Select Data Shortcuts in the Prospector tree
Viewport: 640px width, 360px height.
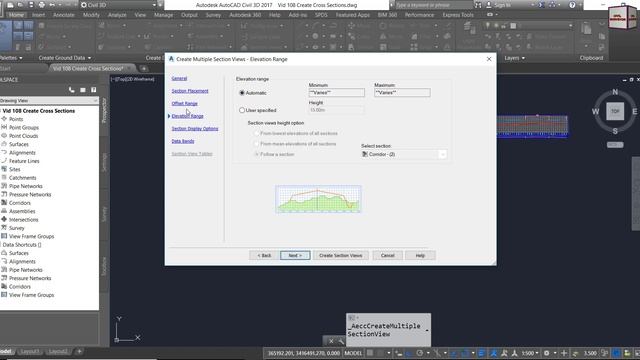22,244
